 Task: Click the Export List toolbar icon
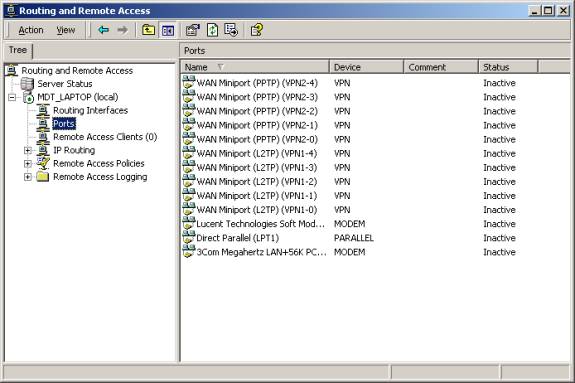(x=231, y=30)
